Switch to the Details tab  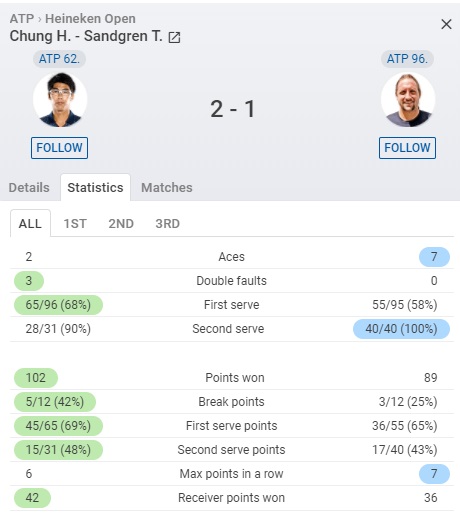pos(29,188)
